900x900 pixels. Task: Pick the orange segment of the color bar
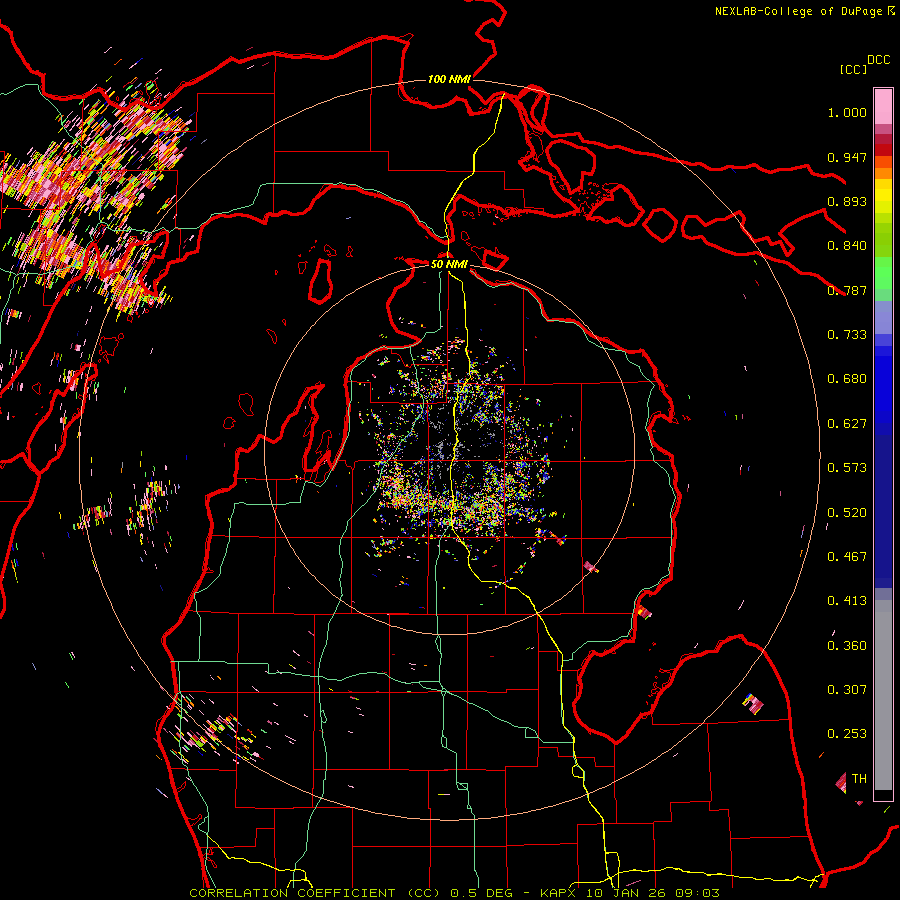pos(883,173)
